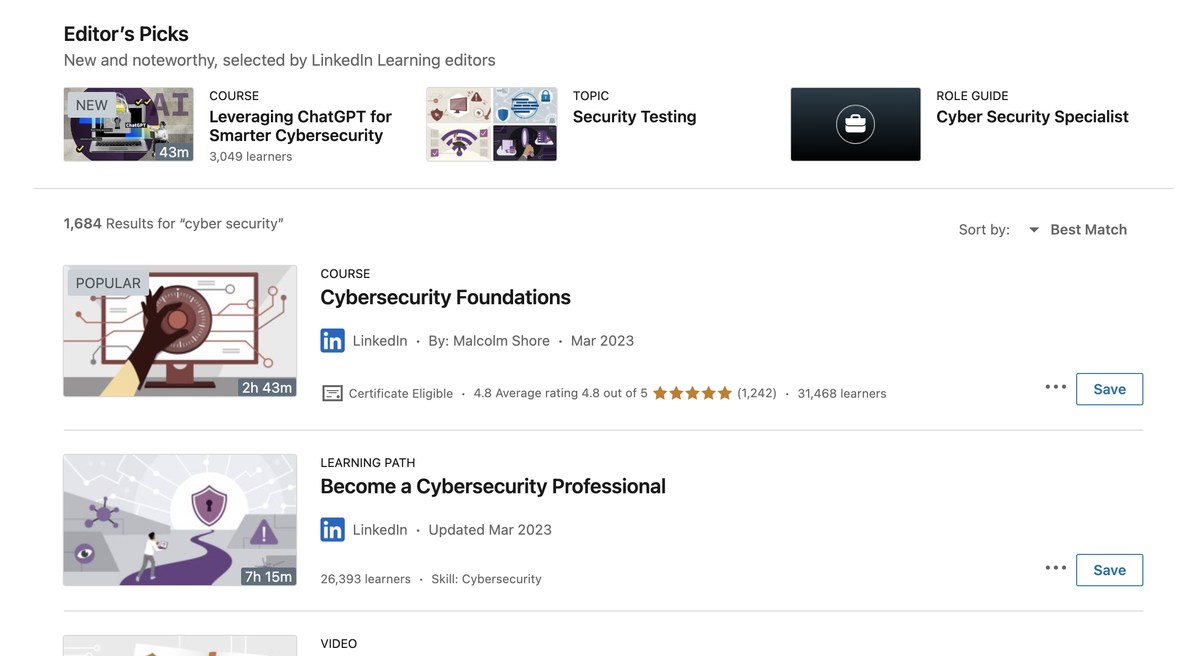Click the Become a Cybersecurity Professional thumbnail
Image resolution: width=1200 pixels, height=656 pixels.
pyautogui.click(x=180, y=520)
